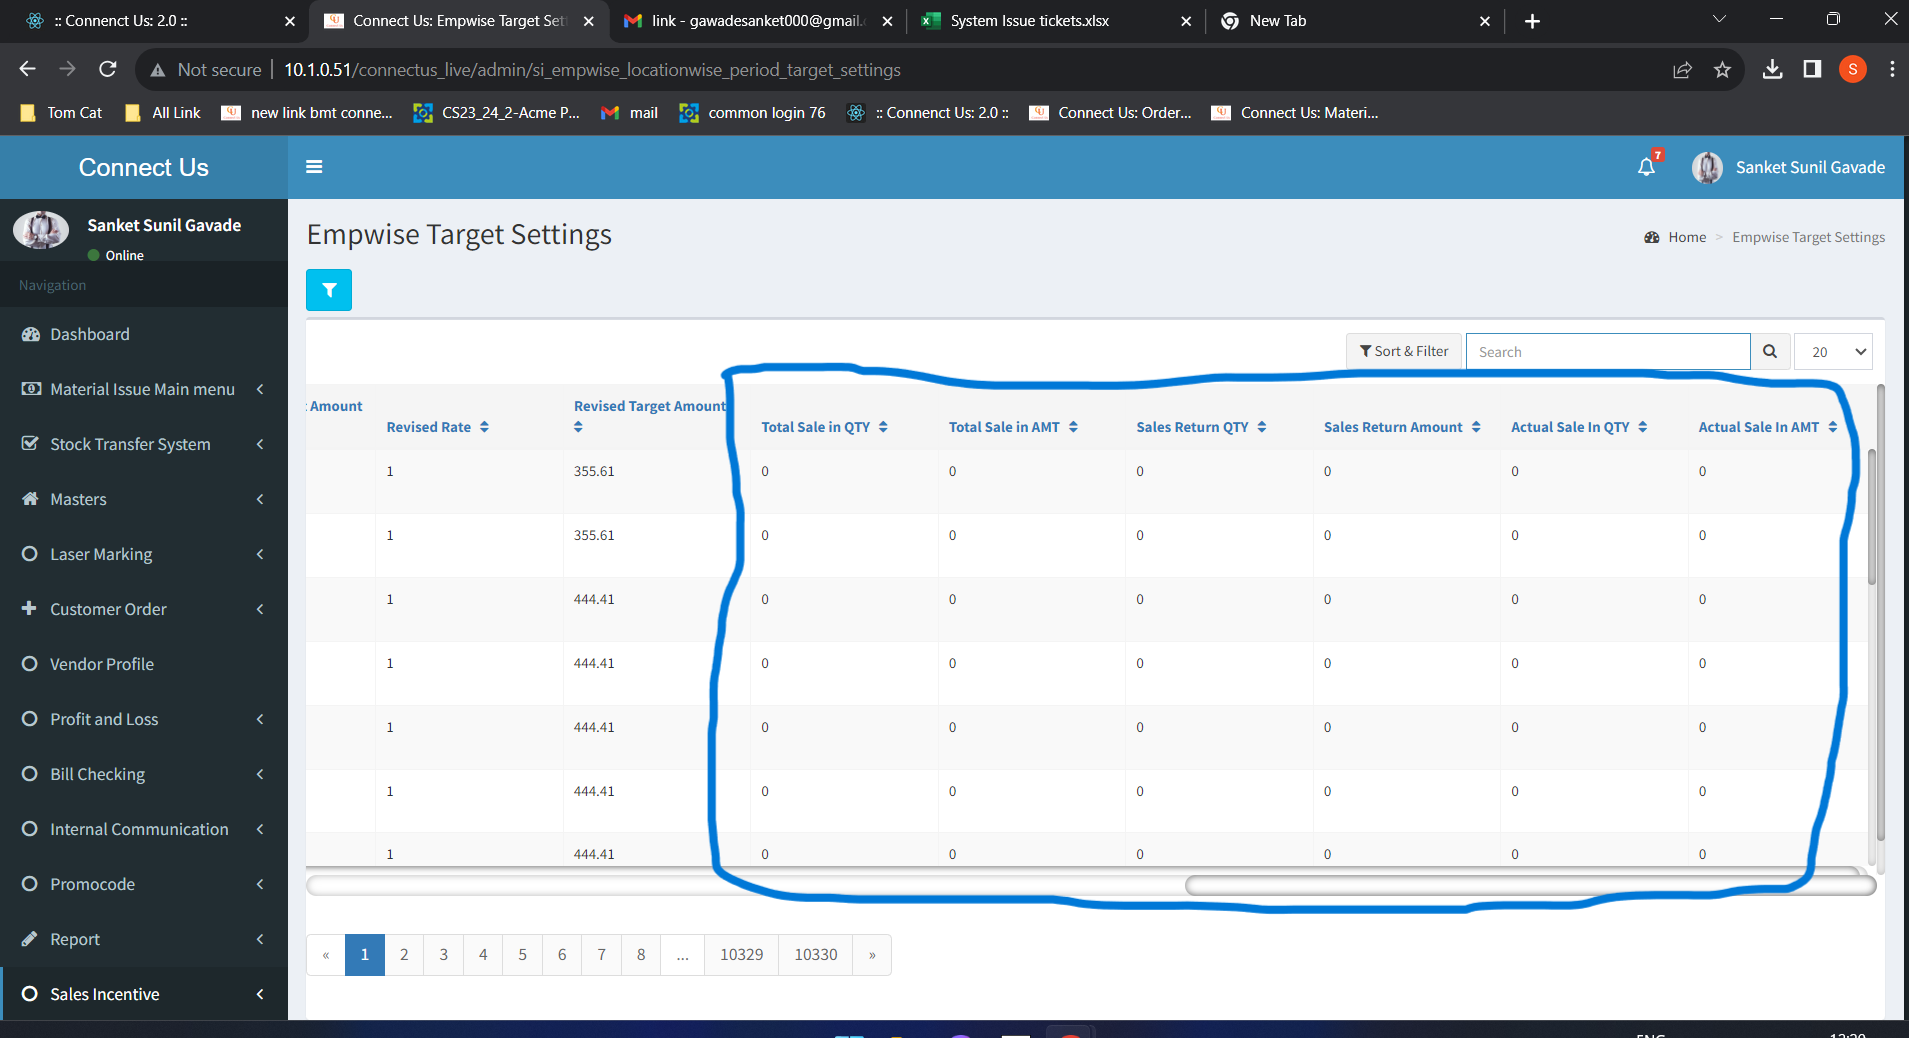1909x1038 pixels.
Task: Sort by Revised Rate column arrows
Action: coord(484,427)
